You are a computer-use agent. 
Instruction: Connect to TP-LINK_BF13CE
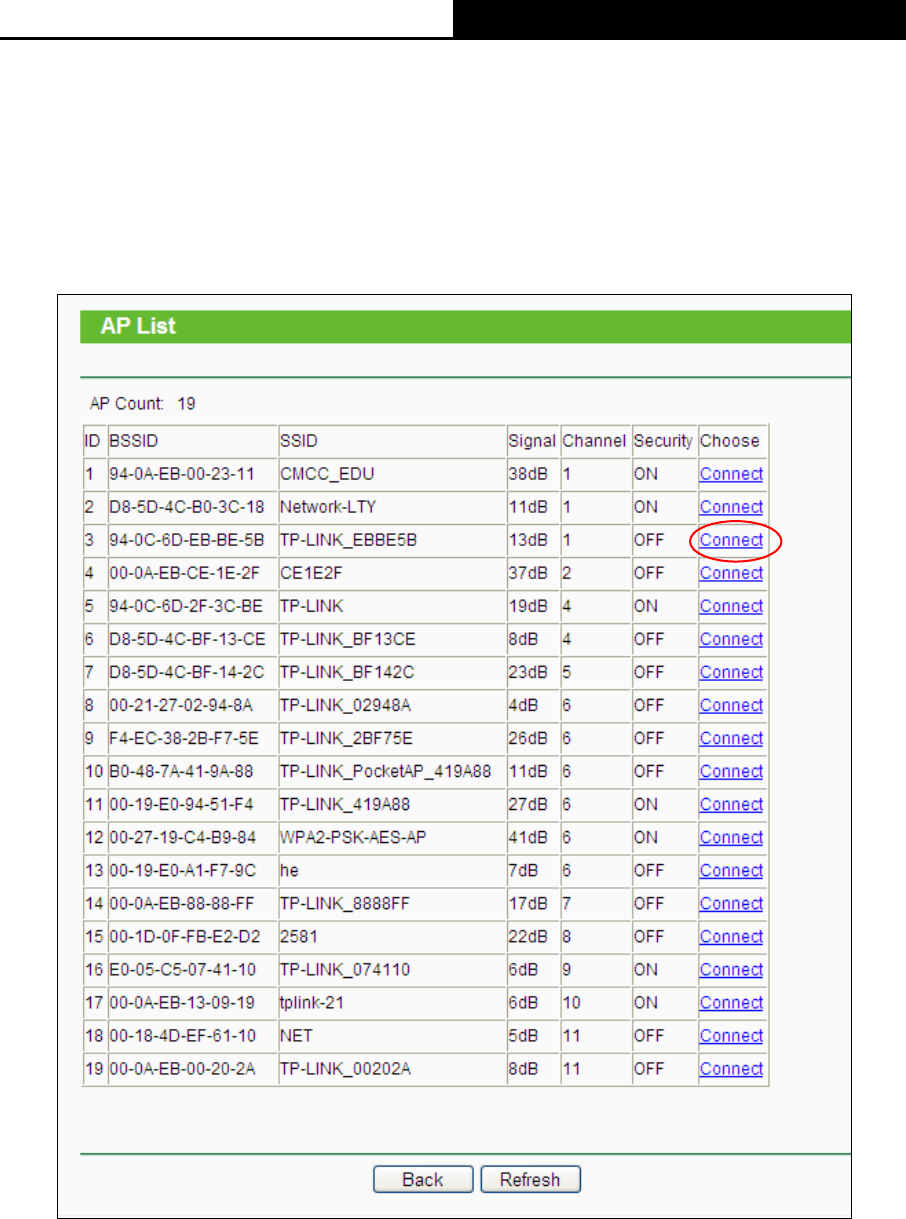click(731, 639)
